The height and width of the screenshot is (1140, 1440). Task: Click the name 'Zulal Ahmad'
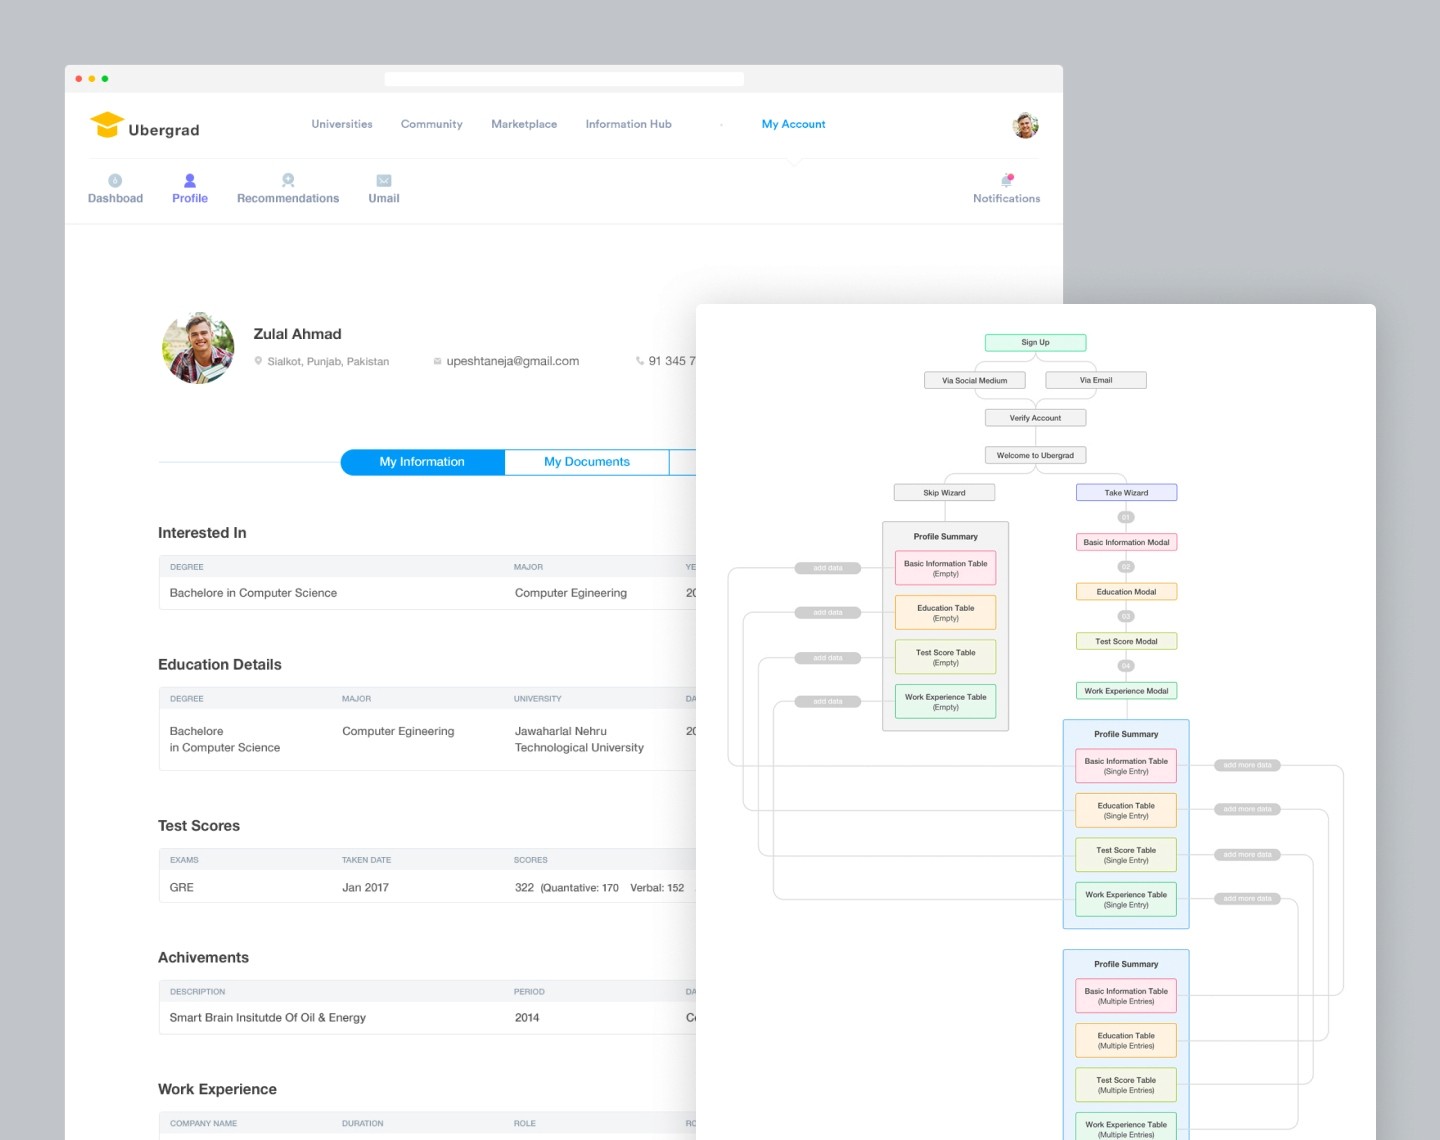tap(297, 334)
